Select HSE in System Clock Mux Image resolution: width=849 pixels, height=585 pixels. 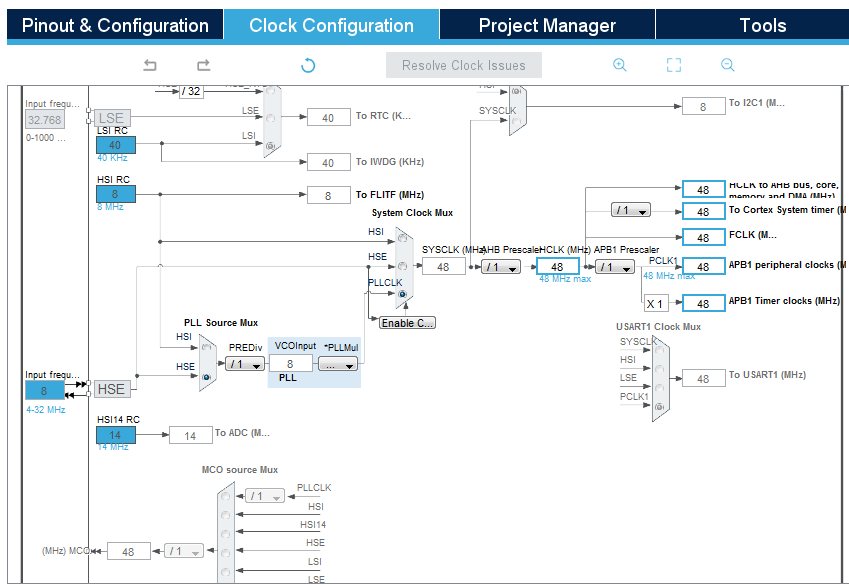[402, 266]
